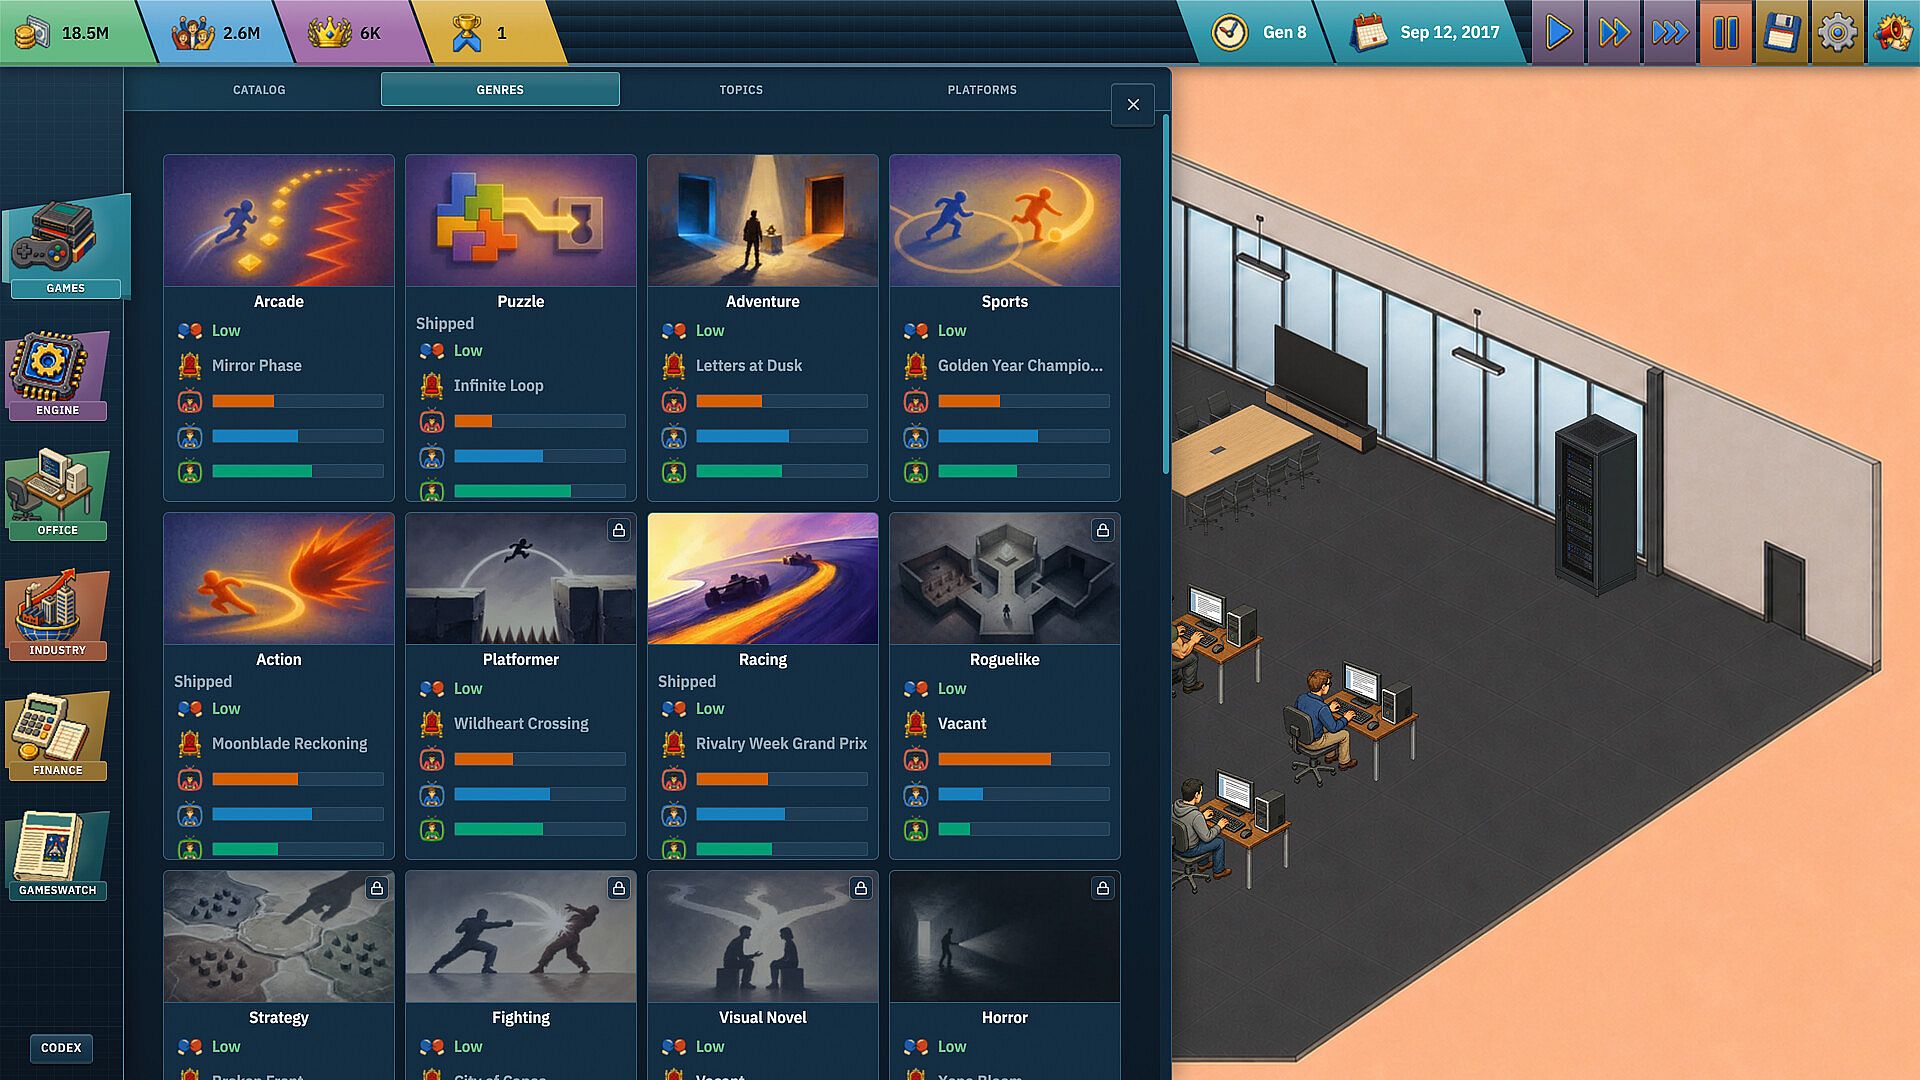Click the trophy awards icon

click(x=466, y=33)
